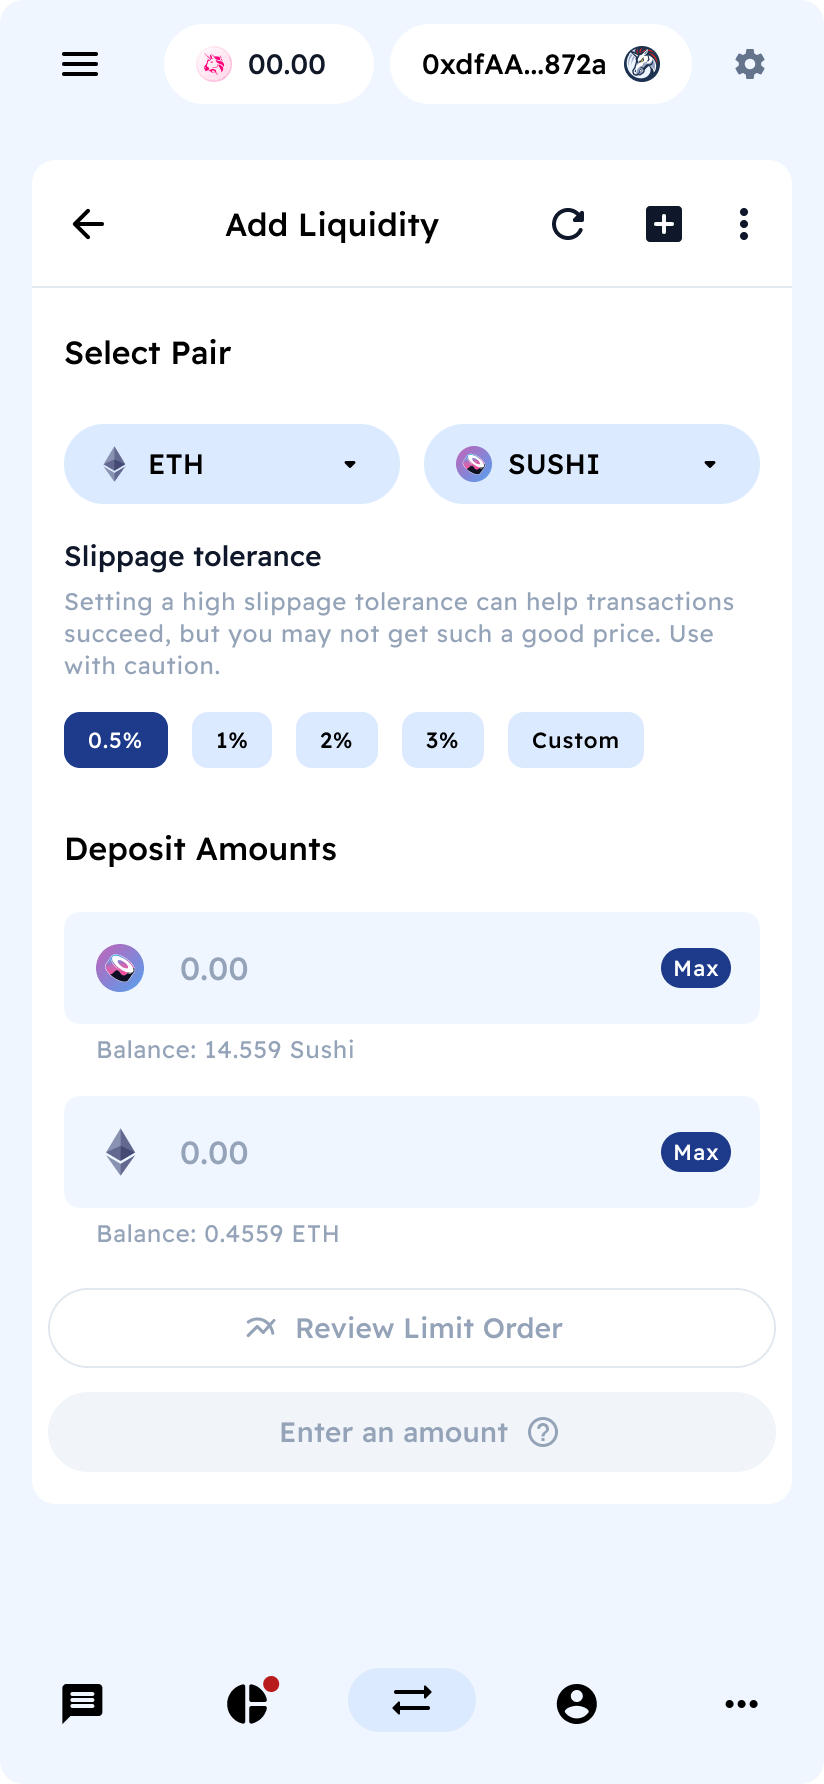Open the hamburger menu
Image resolution: width=824 pixels, height=1784 pixels.
pos(80,64)
